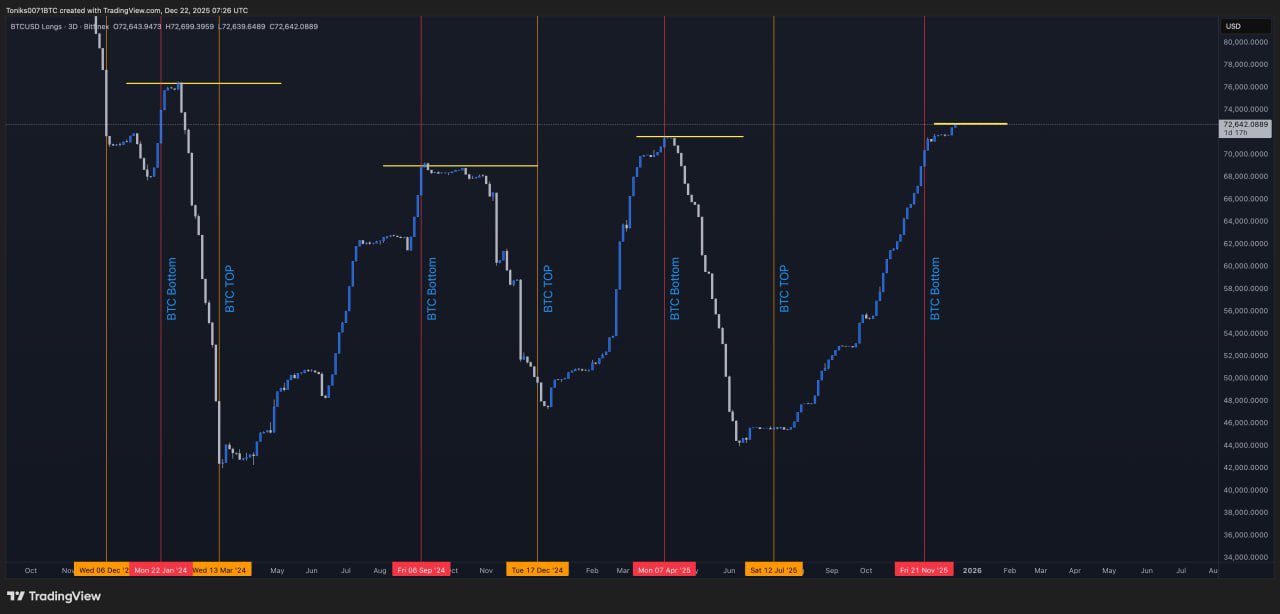Select BTC Bottom text beside Nov '25 line
The width and height of the screenshot is (1280, 614).
coord(935,289)
